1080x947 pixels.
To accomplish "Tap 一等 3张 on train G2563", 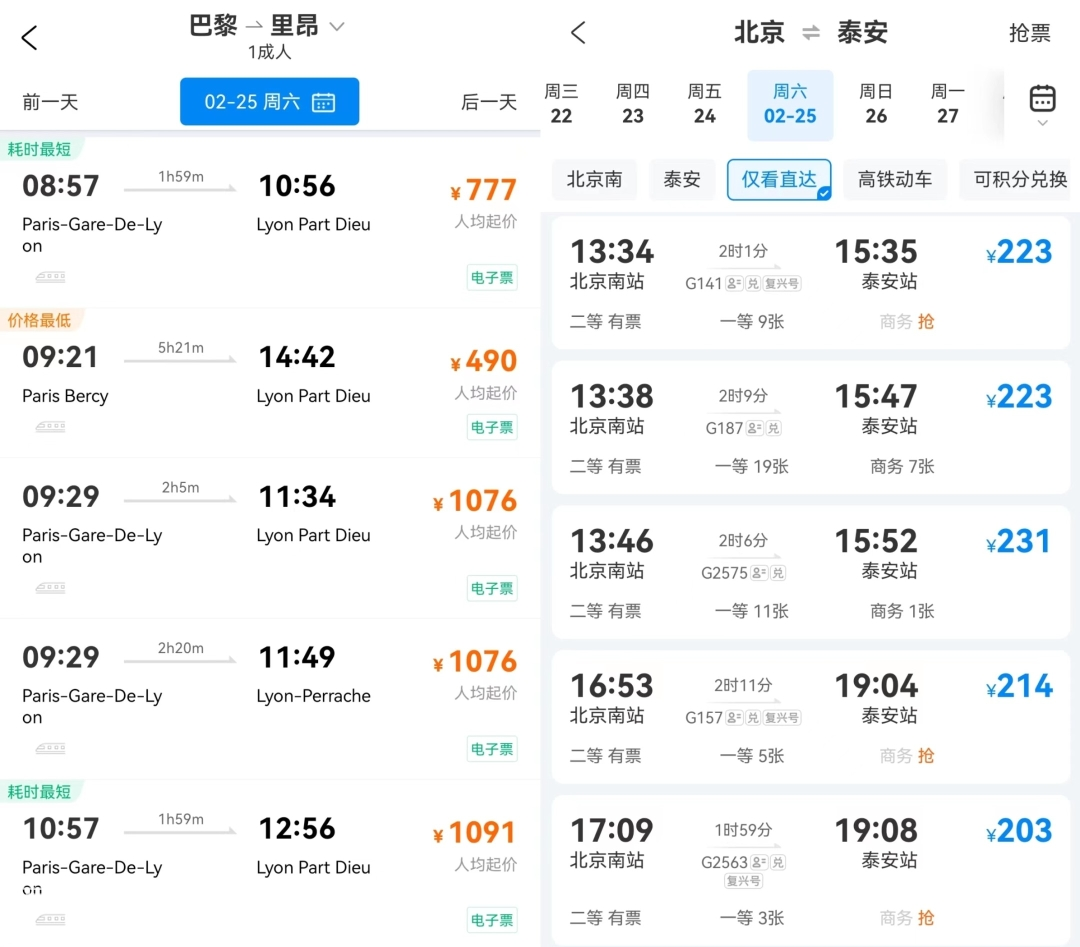I will [751, 918].
